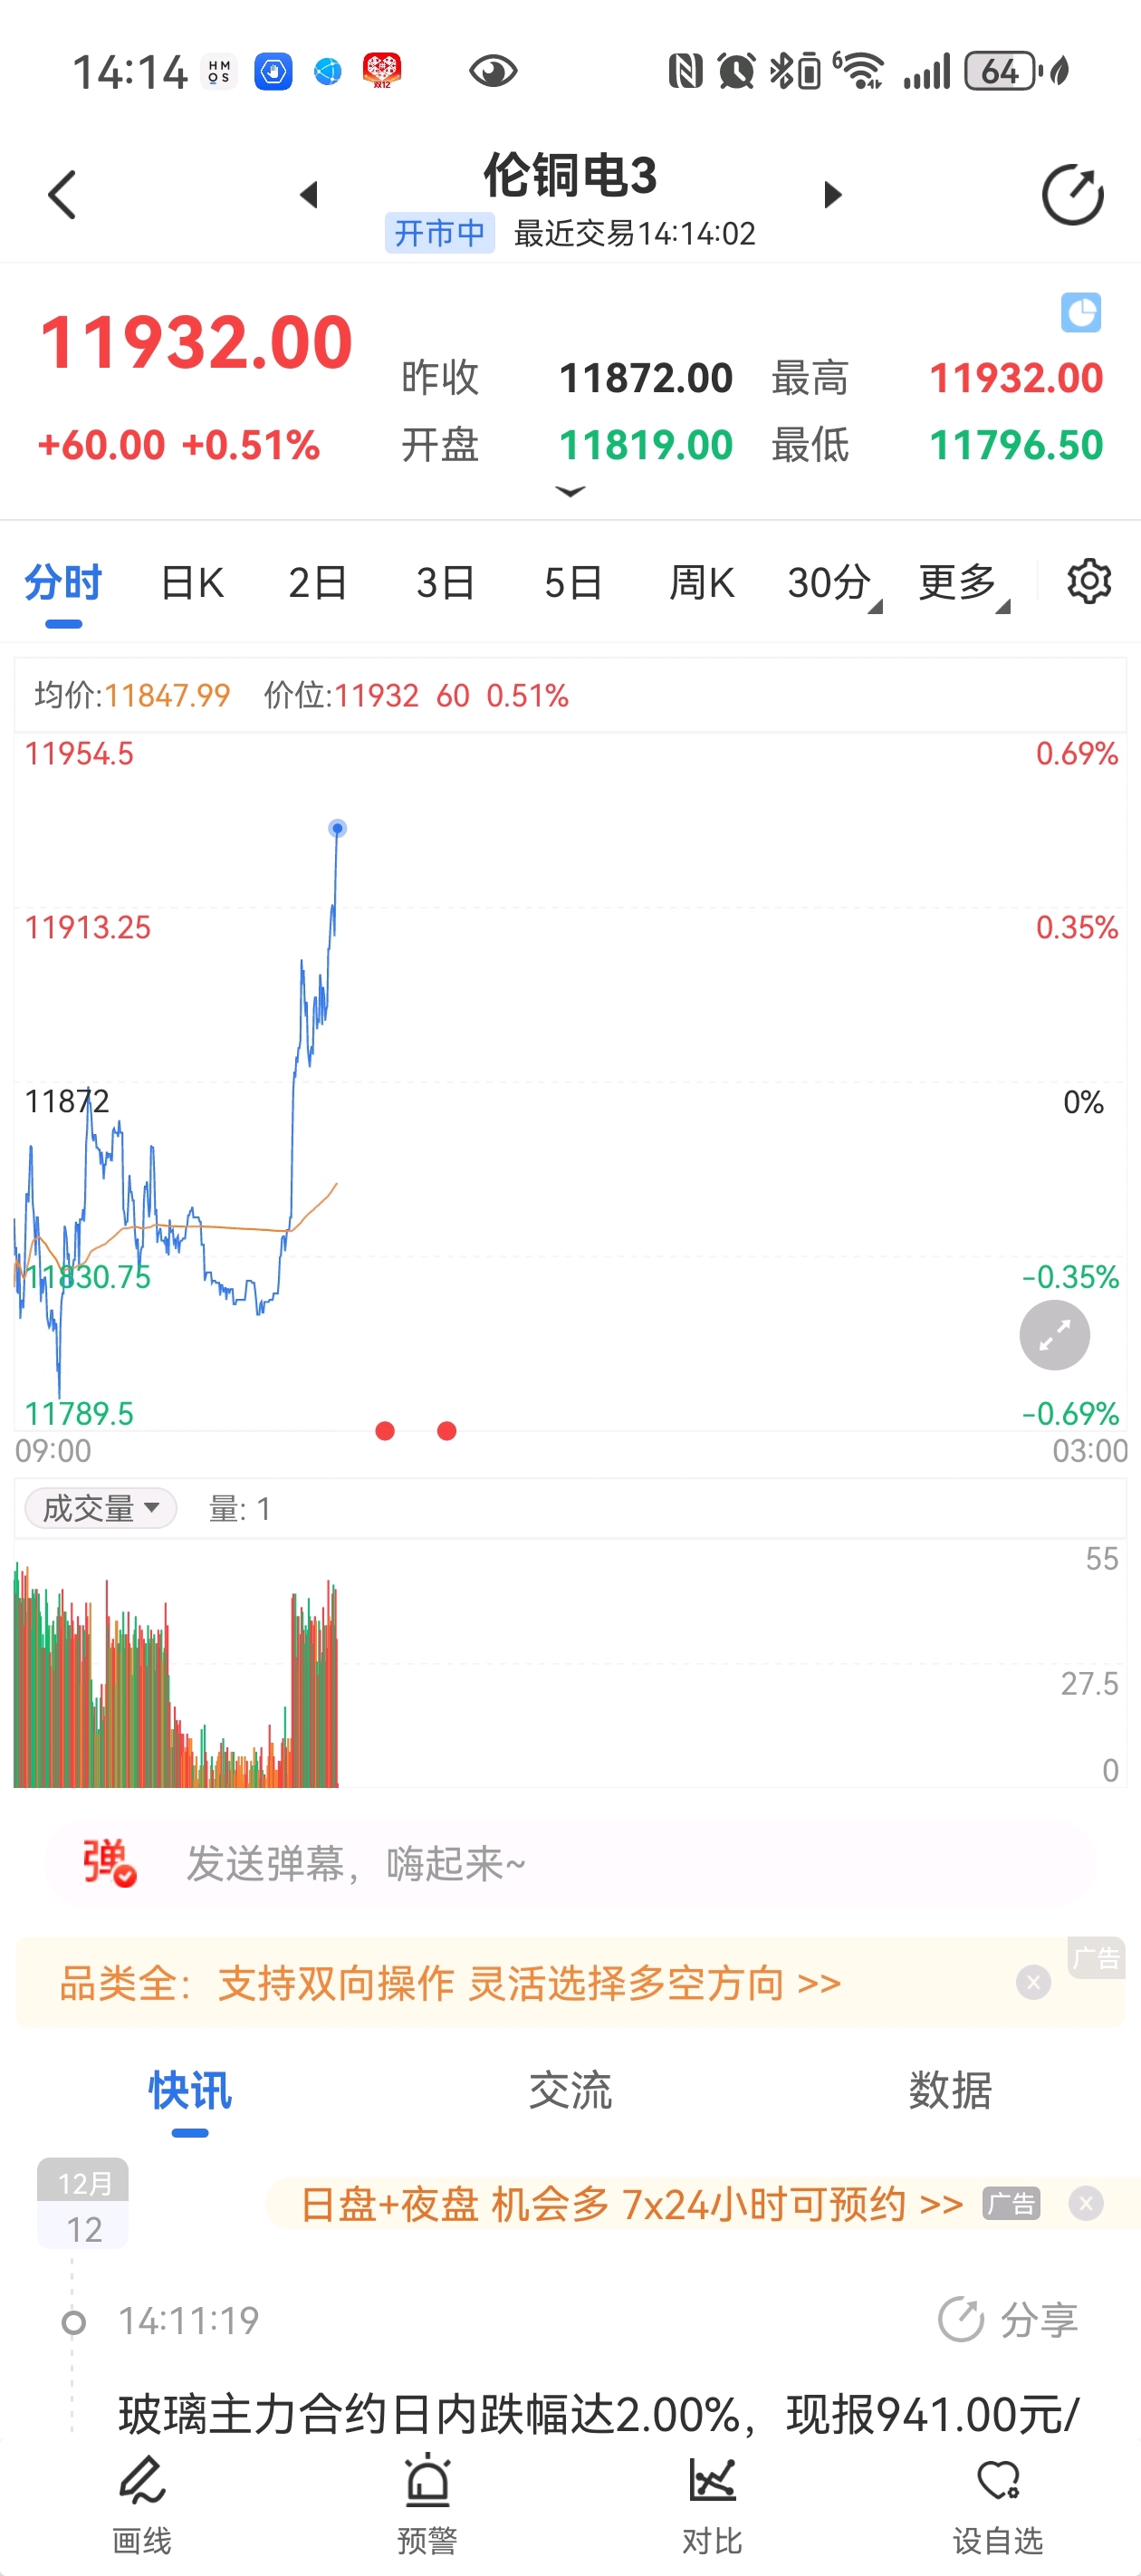Switch to the 交流 tab

tap(570, 2090)
